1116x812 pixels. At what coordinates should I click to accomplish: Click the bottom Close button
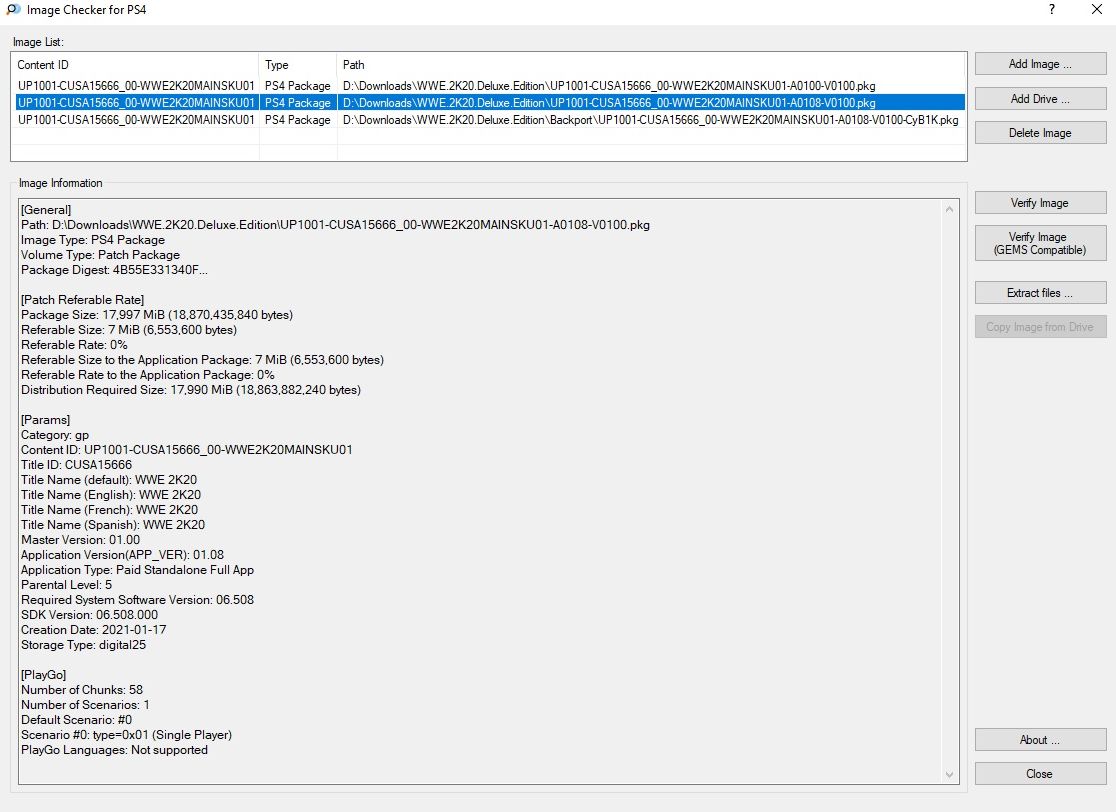pyautogui.click(x=1040, y=774)
